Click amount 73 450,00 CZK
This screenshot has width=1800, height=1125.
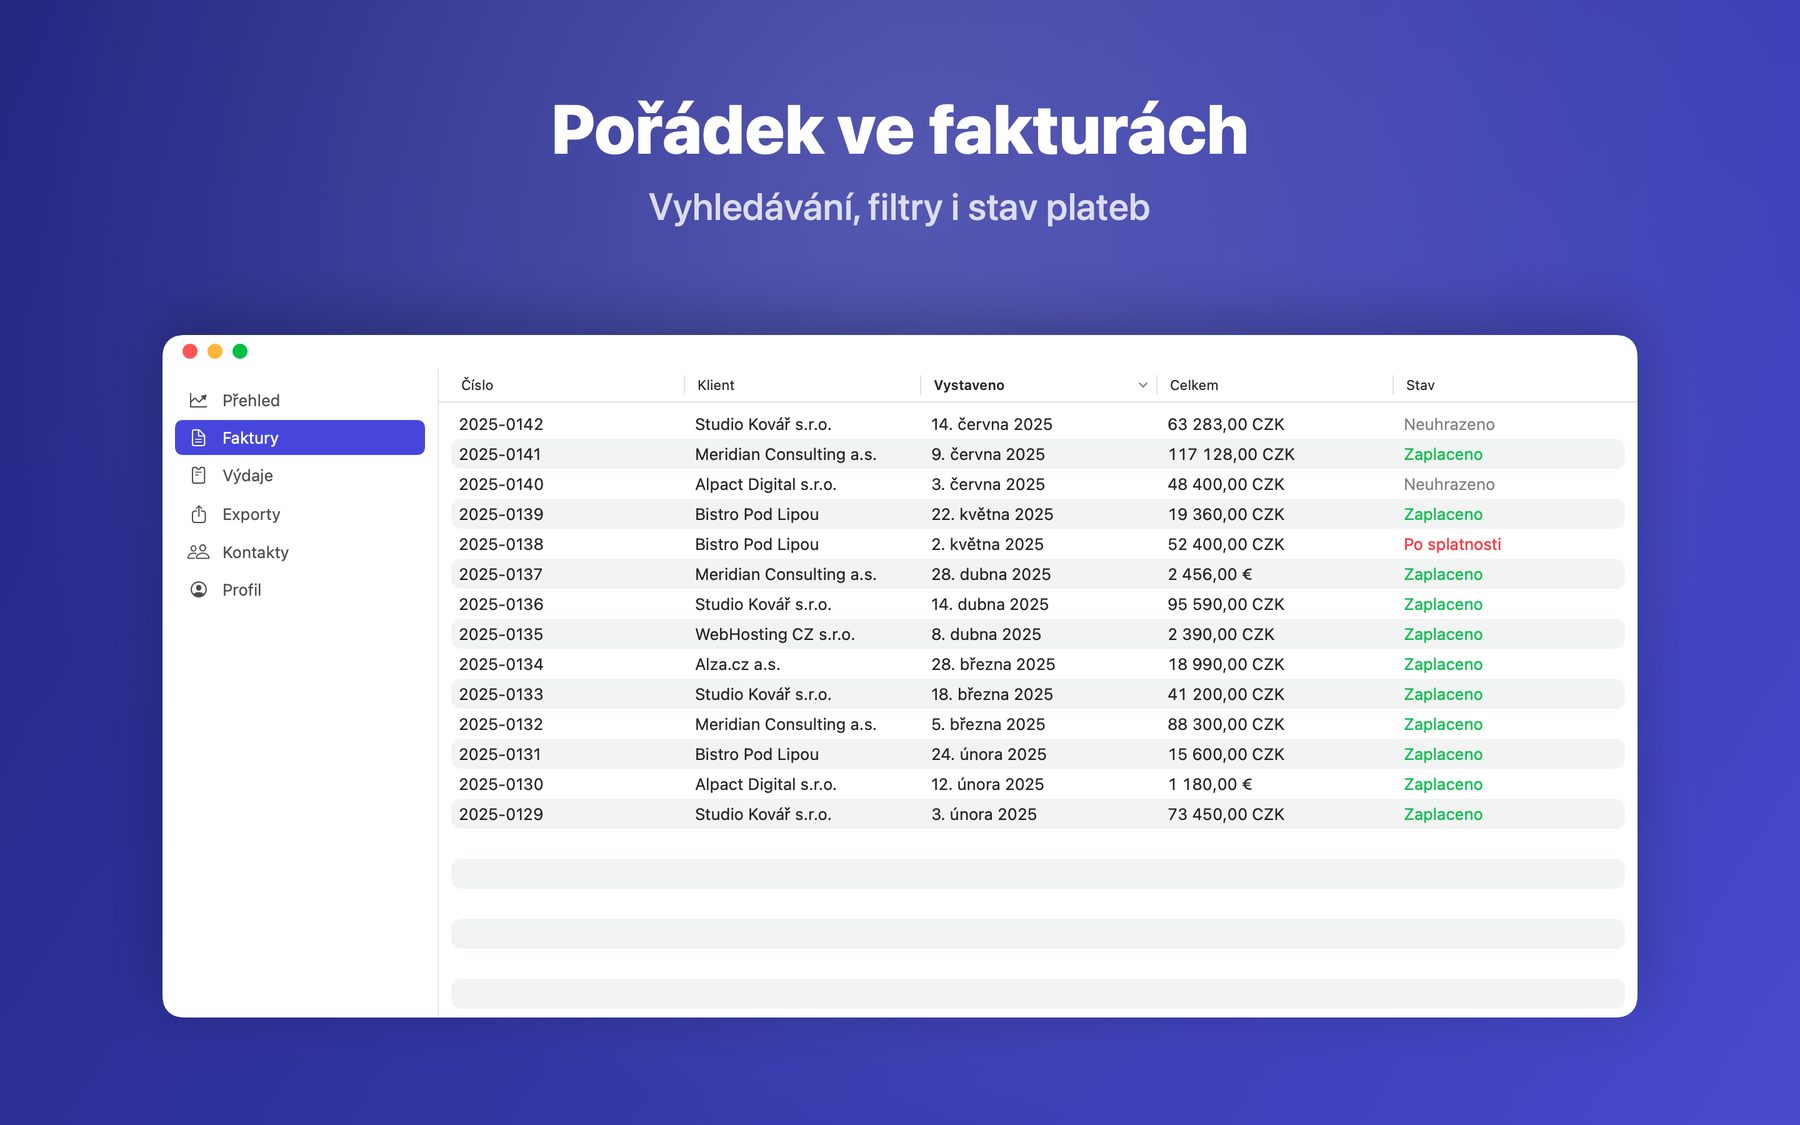1226,814
